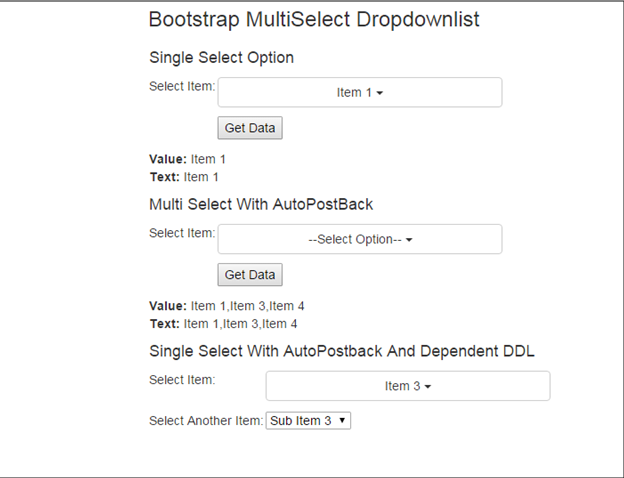The image size is (624, 478).
Task: Click the "Select Another Item:" label
Action: click(205, 421)
